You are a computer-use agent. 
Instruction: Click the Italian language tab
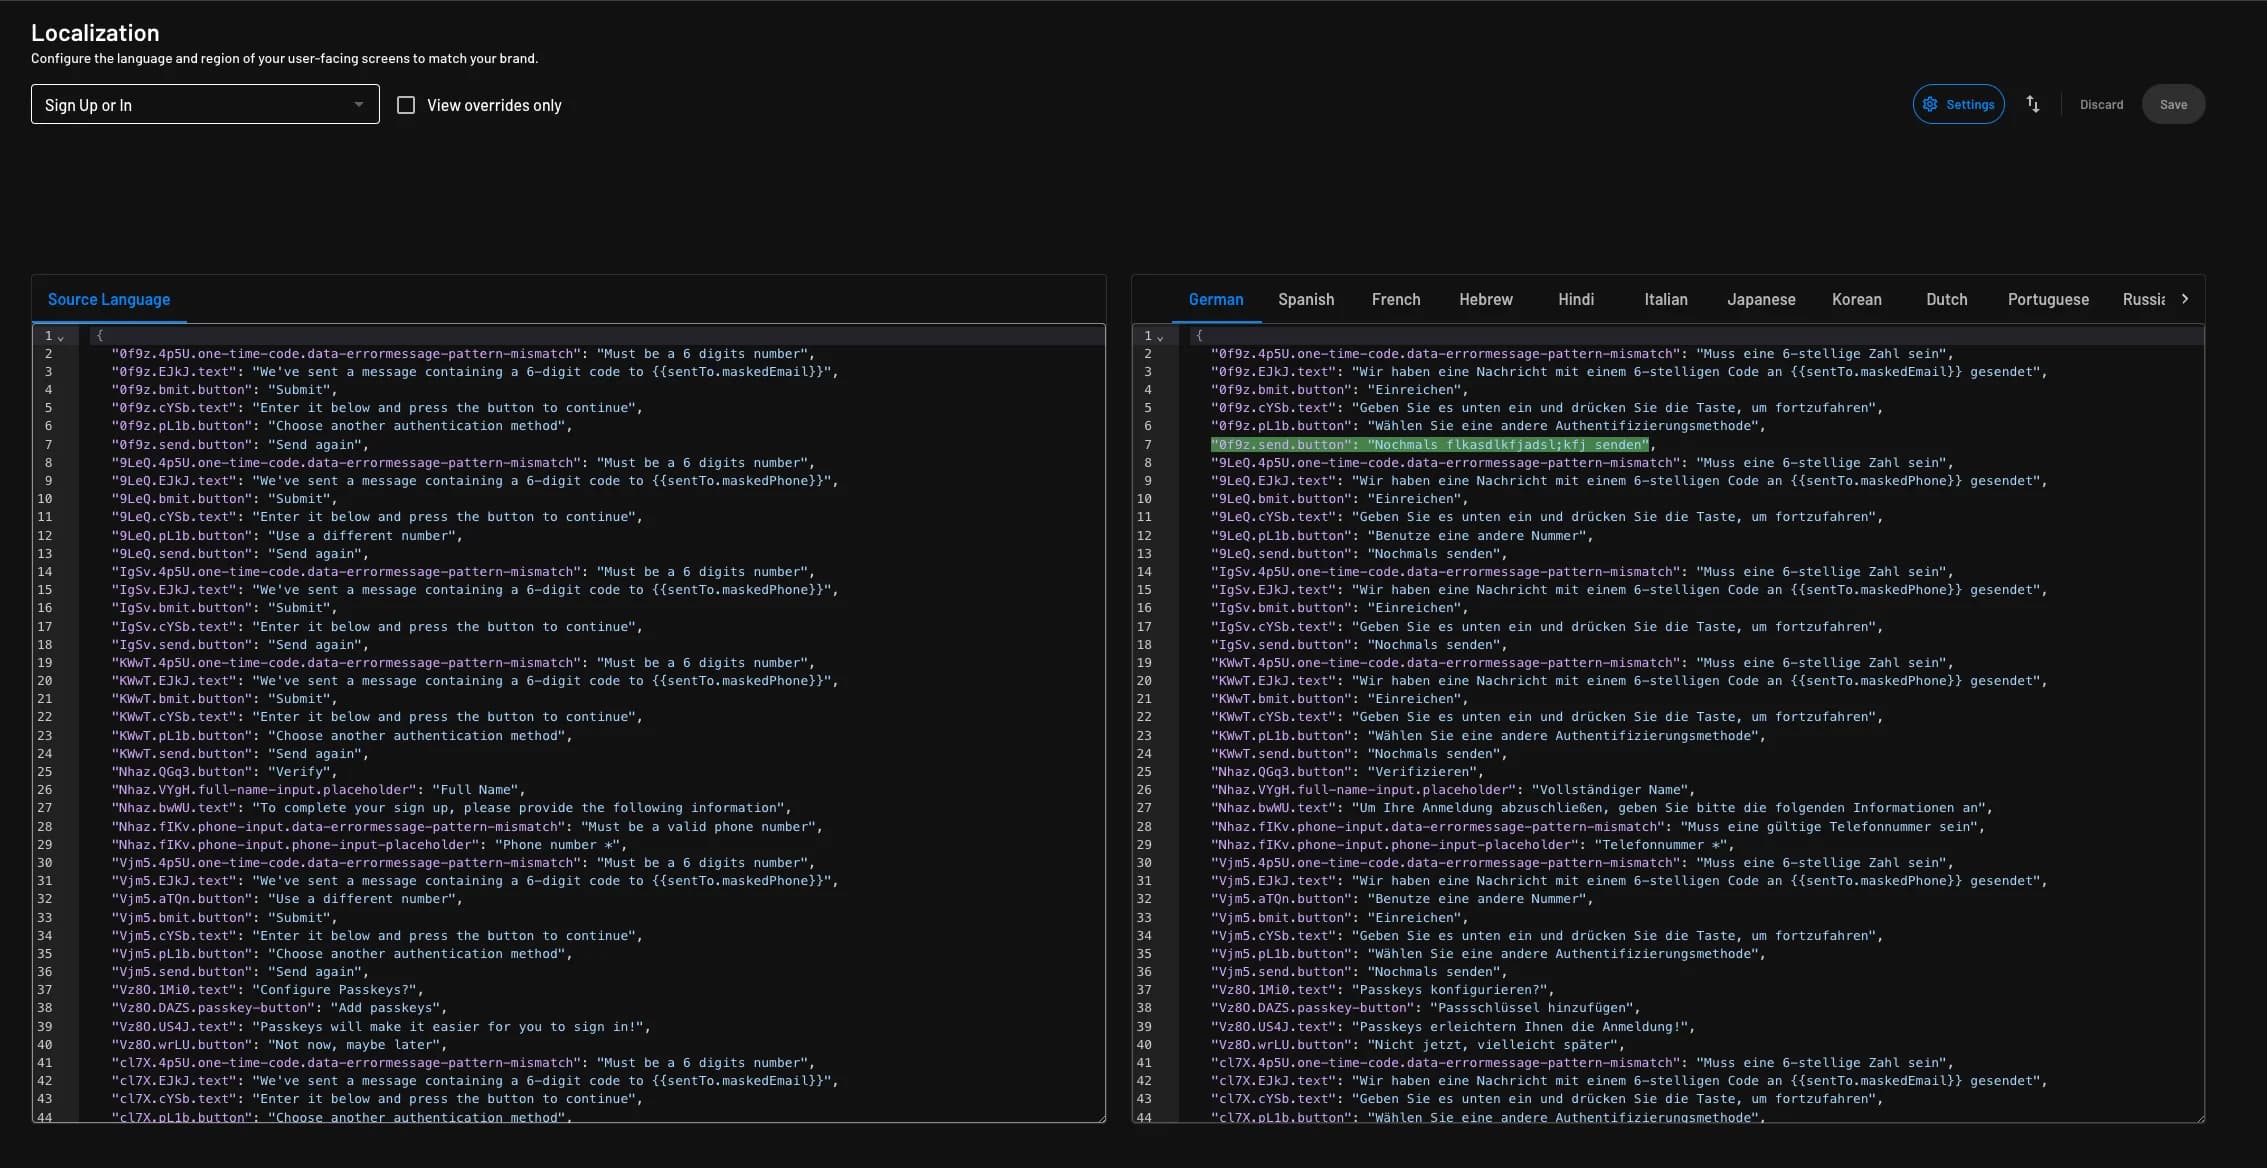click(x=1664, y=299)
